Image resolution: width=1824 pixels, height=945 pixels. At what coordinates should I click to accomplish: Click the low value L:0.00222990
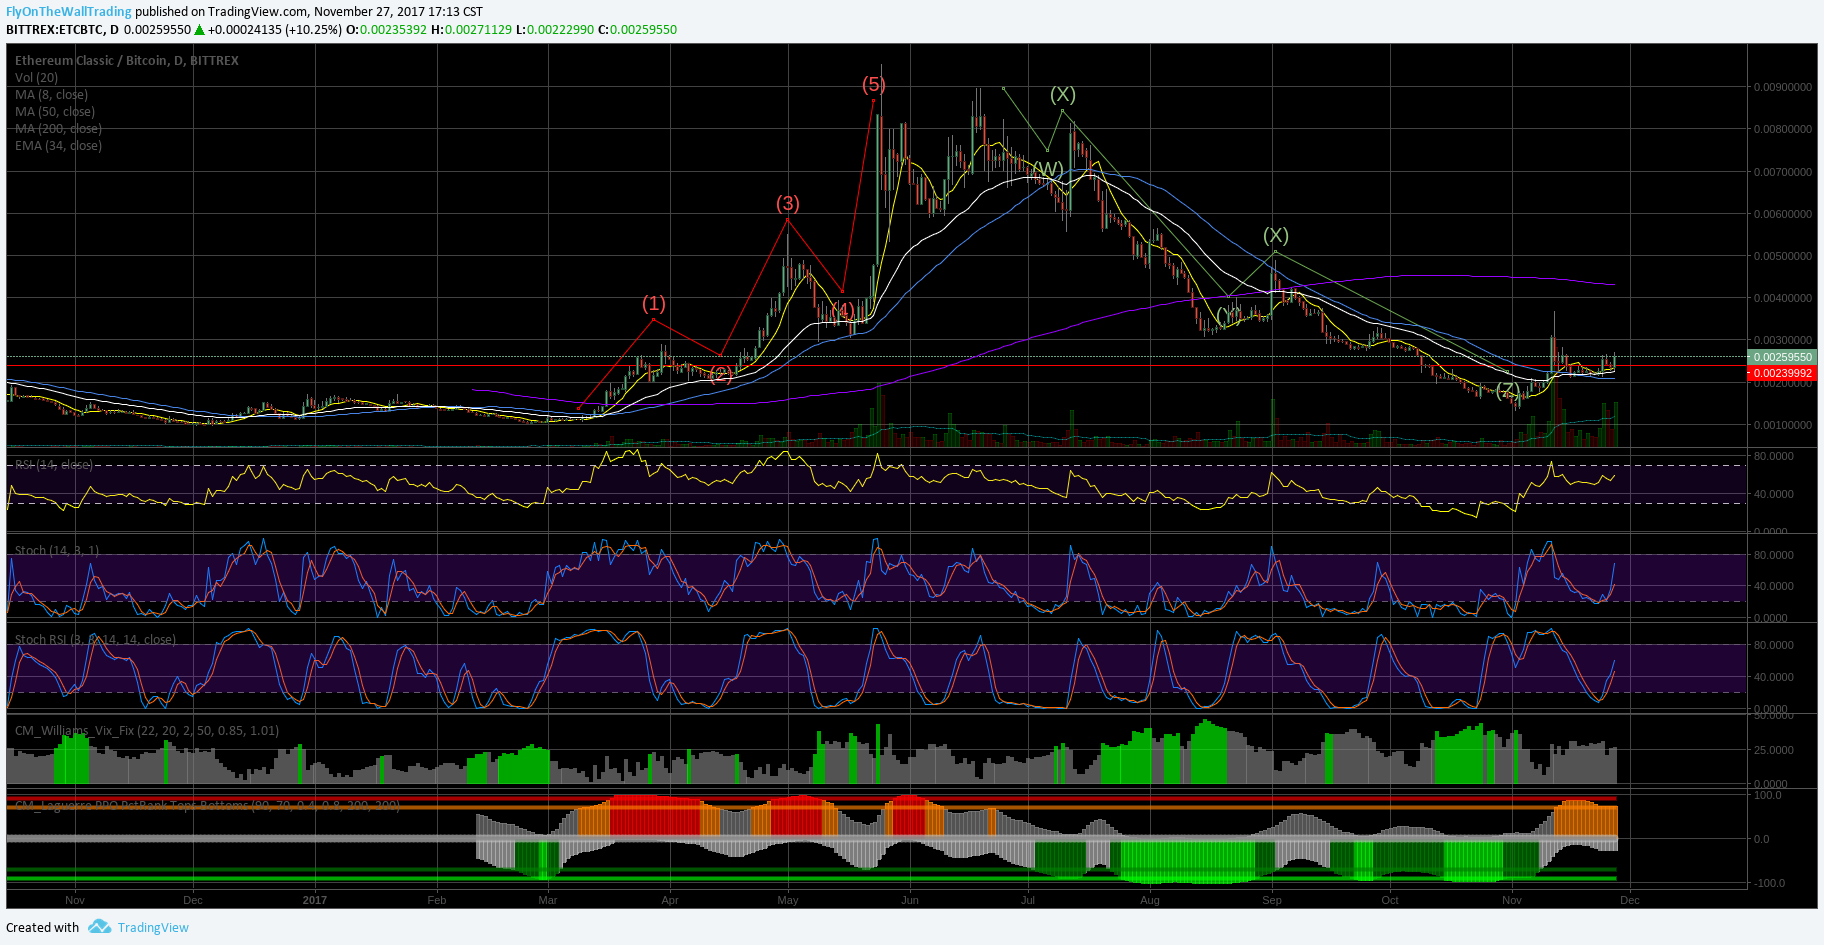click(x=555, y=30)
